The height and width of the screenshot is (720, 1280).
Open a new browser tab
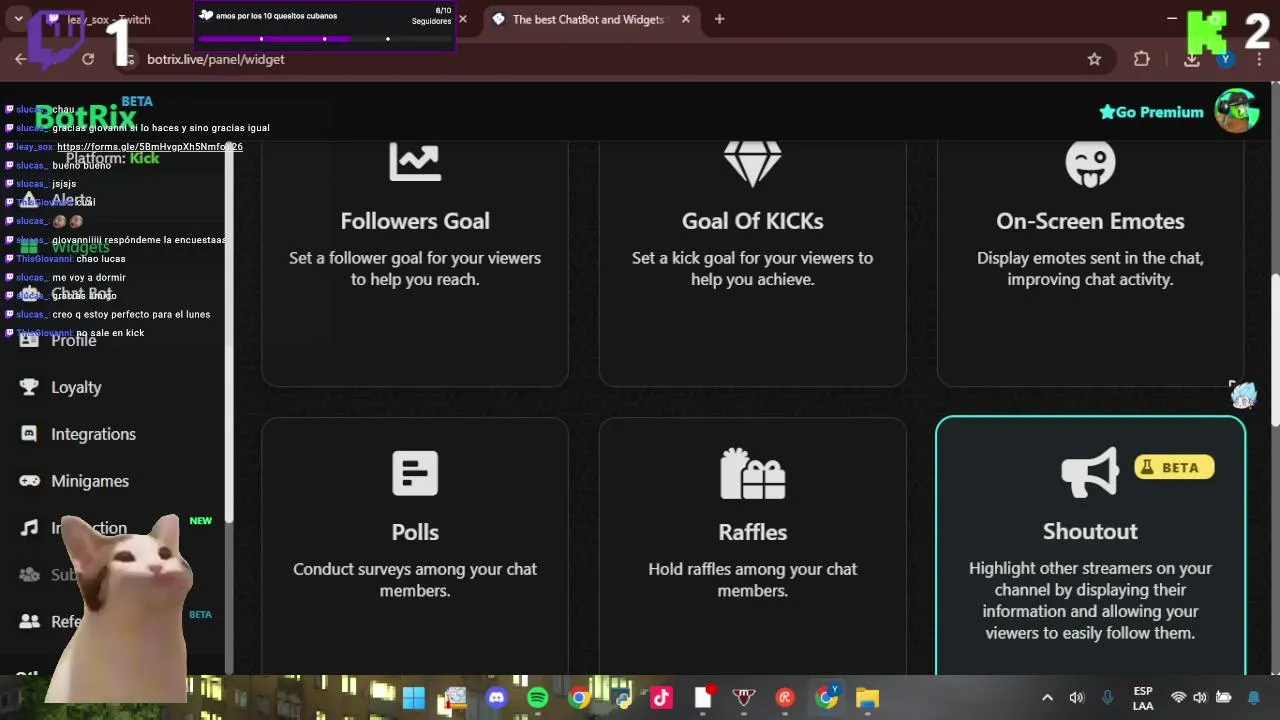(719, 19)
